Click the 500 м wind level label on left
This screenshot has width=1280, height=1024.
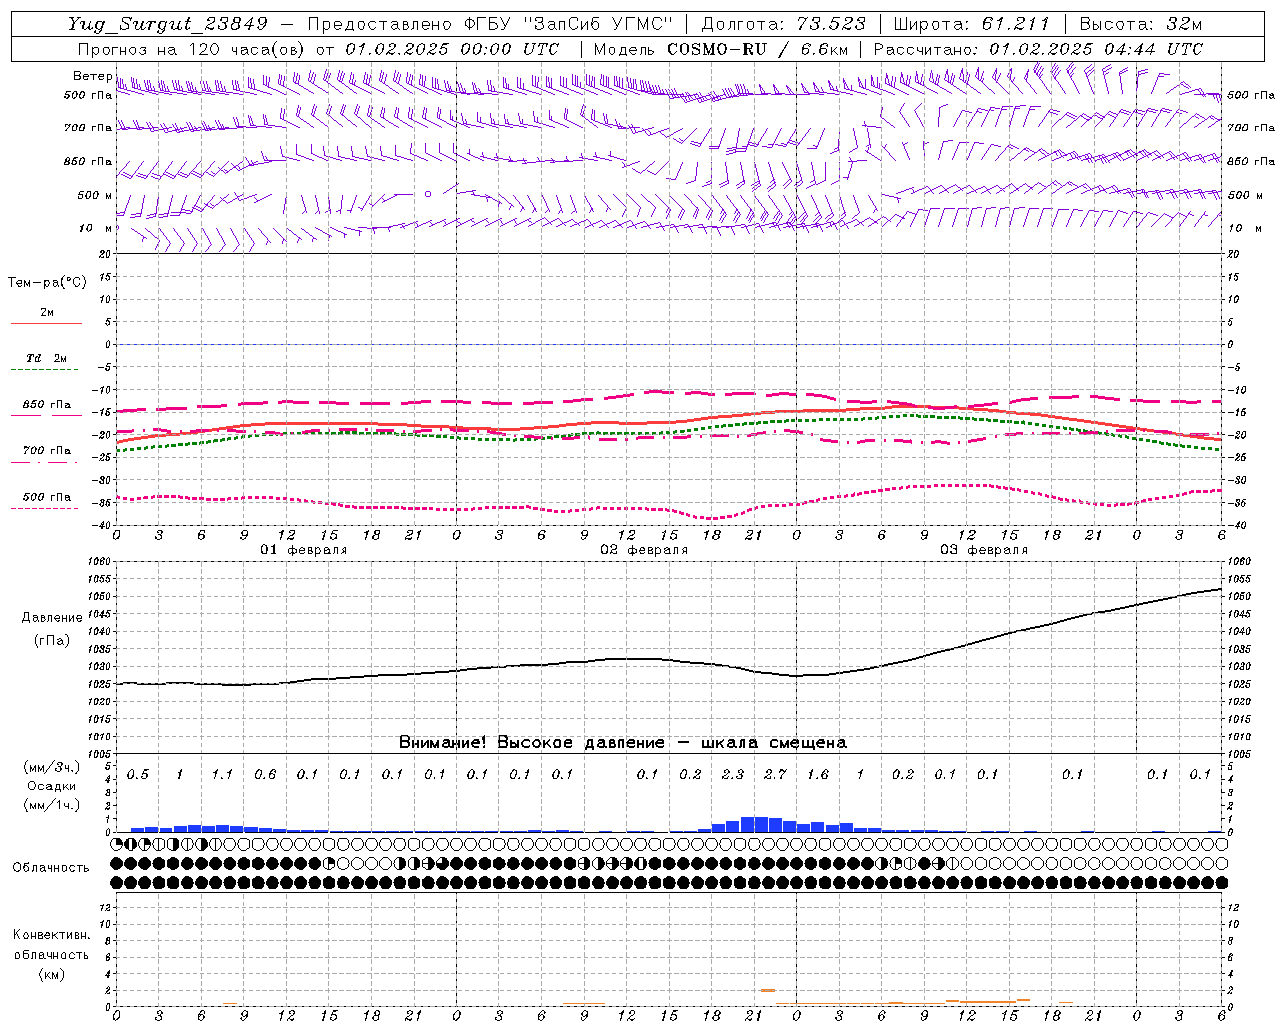96,195
